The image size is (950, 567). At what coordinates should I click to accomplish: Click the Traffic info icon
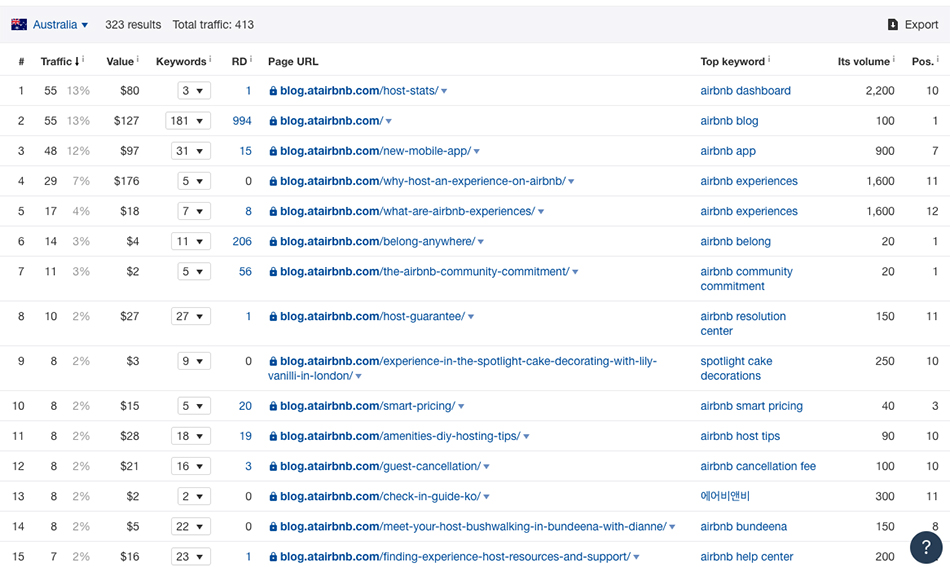pos(83,59)
